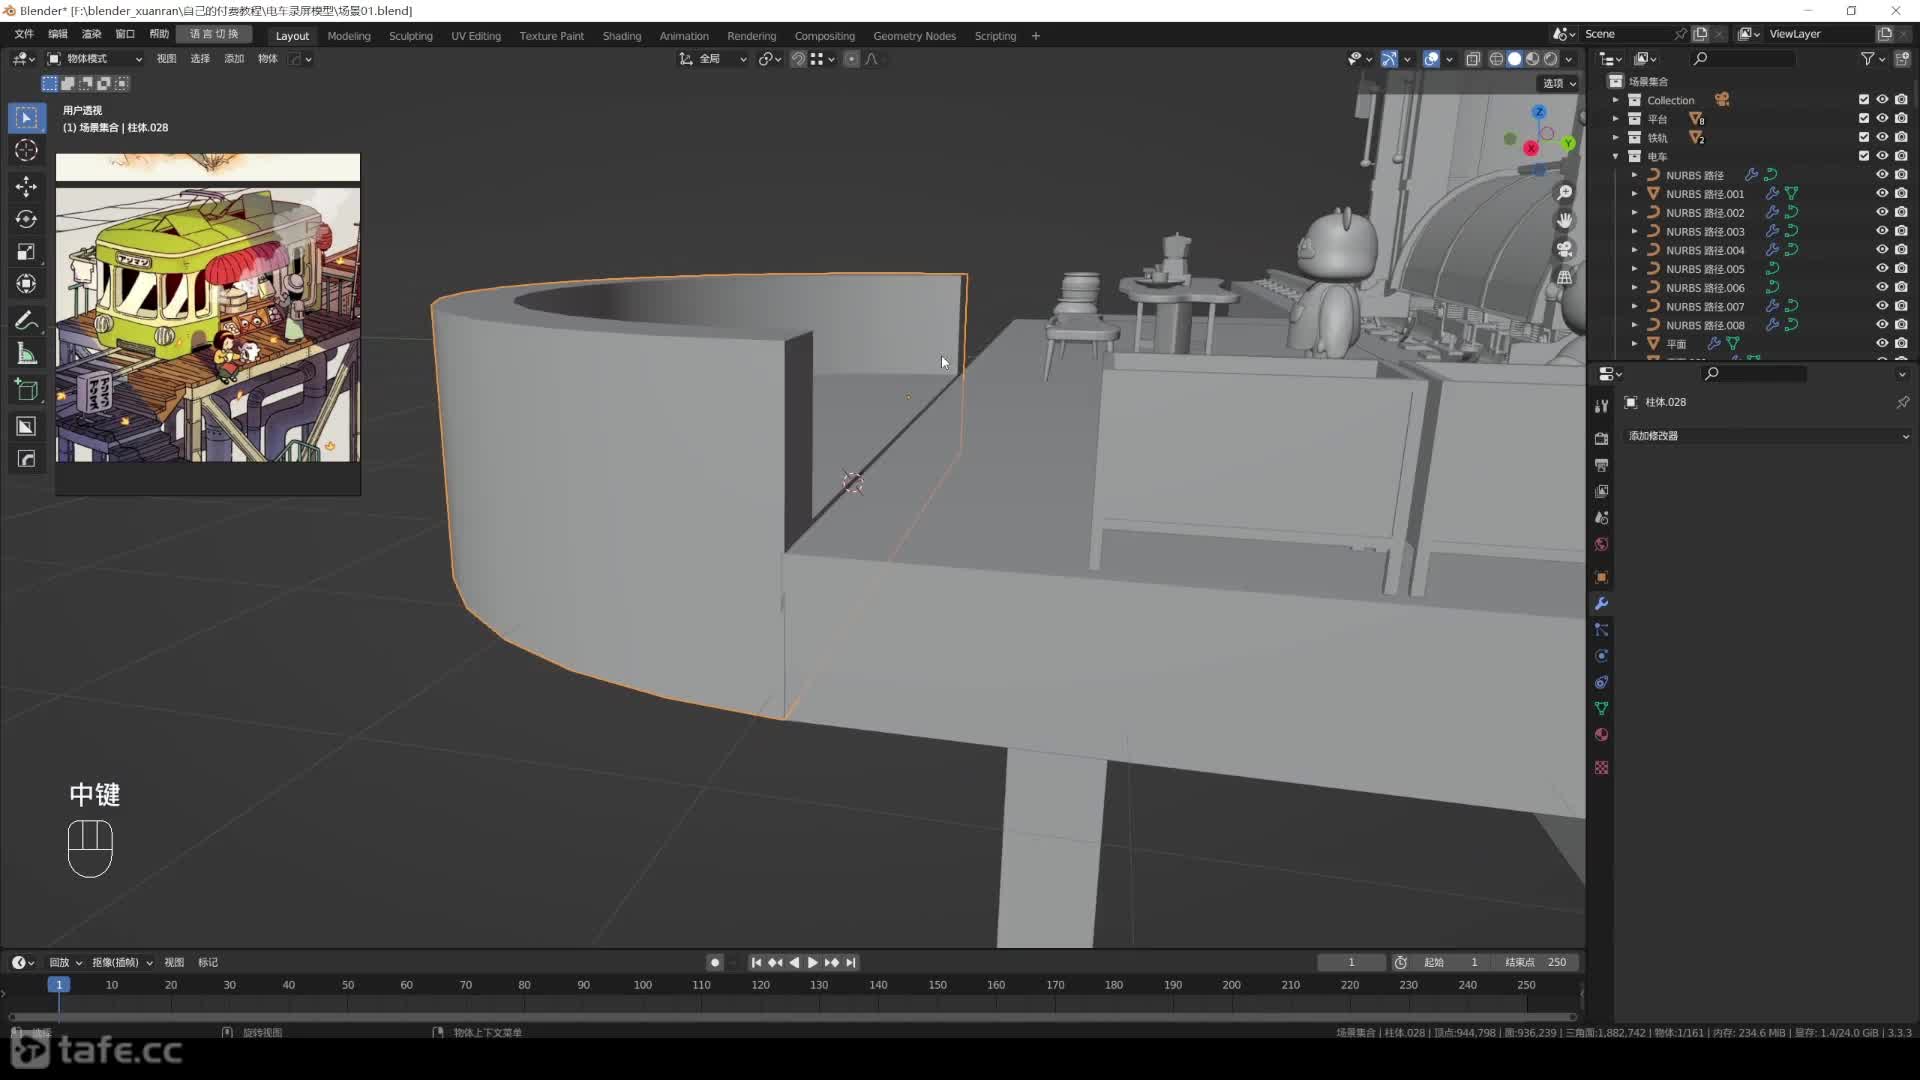This screenshot has height=1080, width=1920.
Task: Expand NURBS 路径.002 tree row
Action: 1634,213
